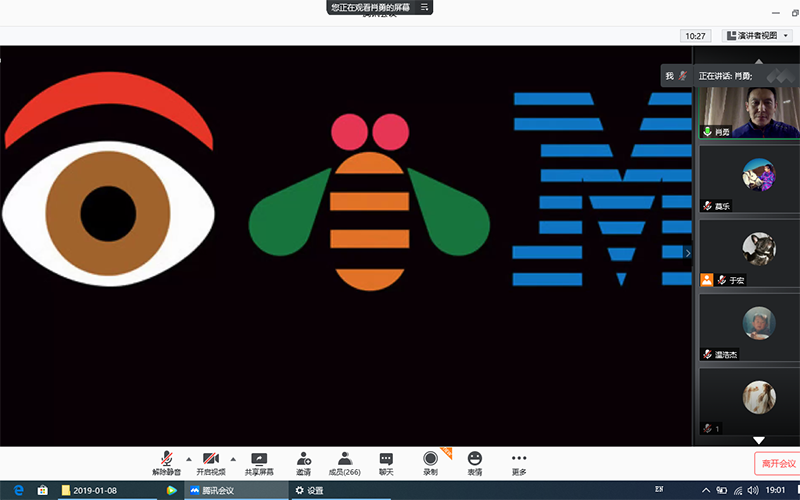
Task: Collapse participant panel with side chevron
Action: point(688,253)
